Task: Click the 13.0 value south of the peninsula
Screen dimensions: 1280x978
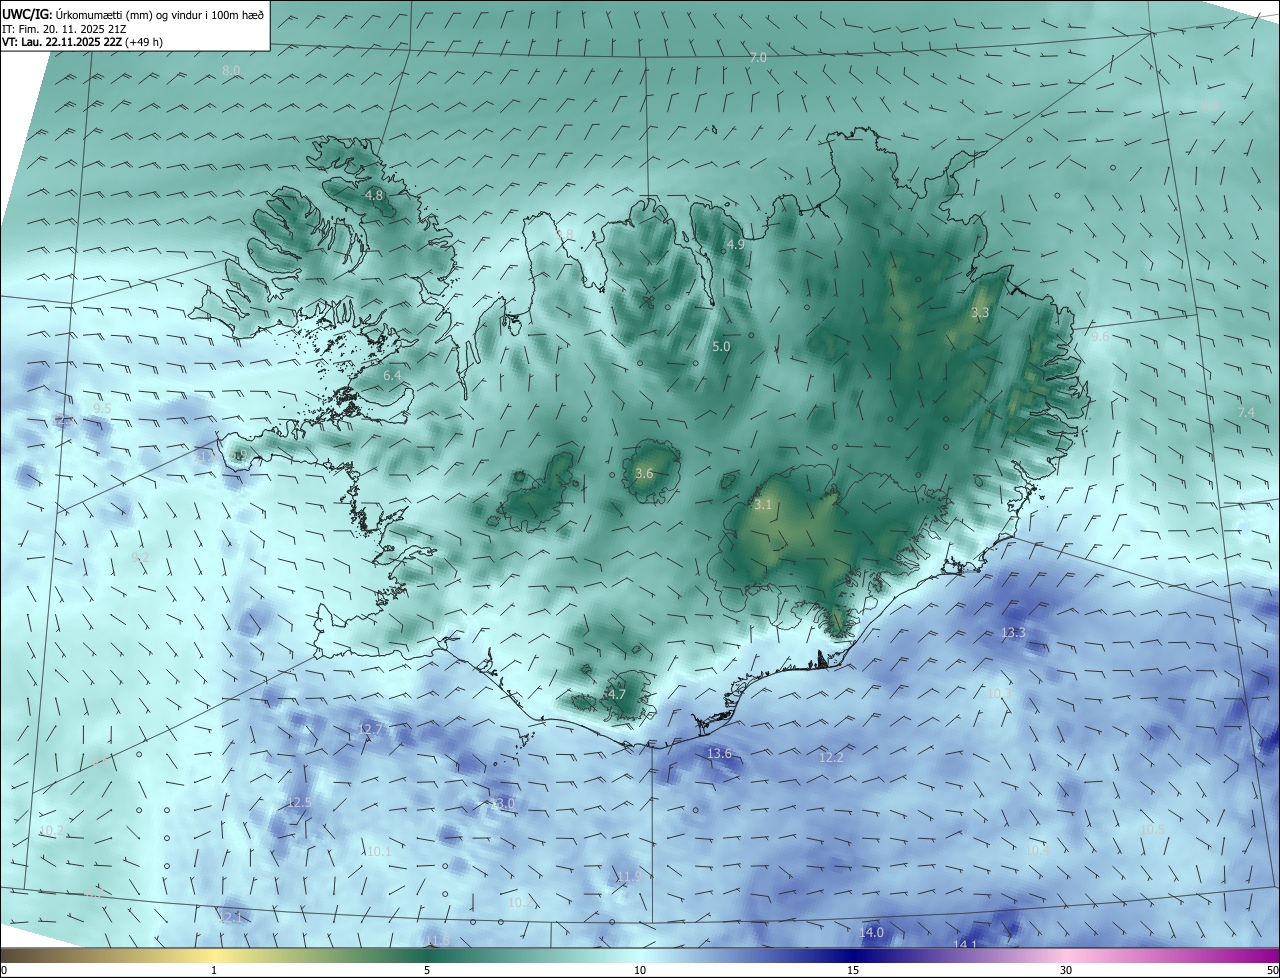Action: (503, 803)
